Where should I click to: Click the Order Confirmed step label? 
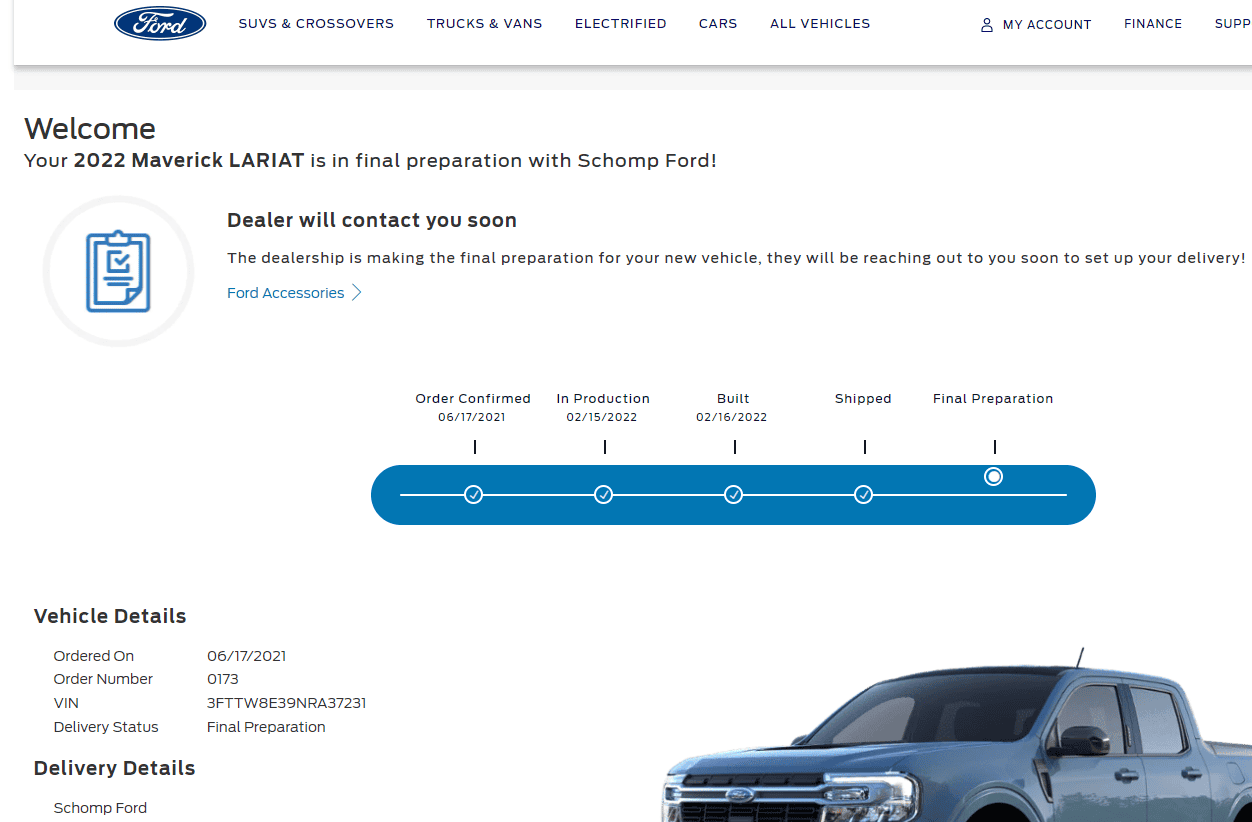click(x=473, y=398)
